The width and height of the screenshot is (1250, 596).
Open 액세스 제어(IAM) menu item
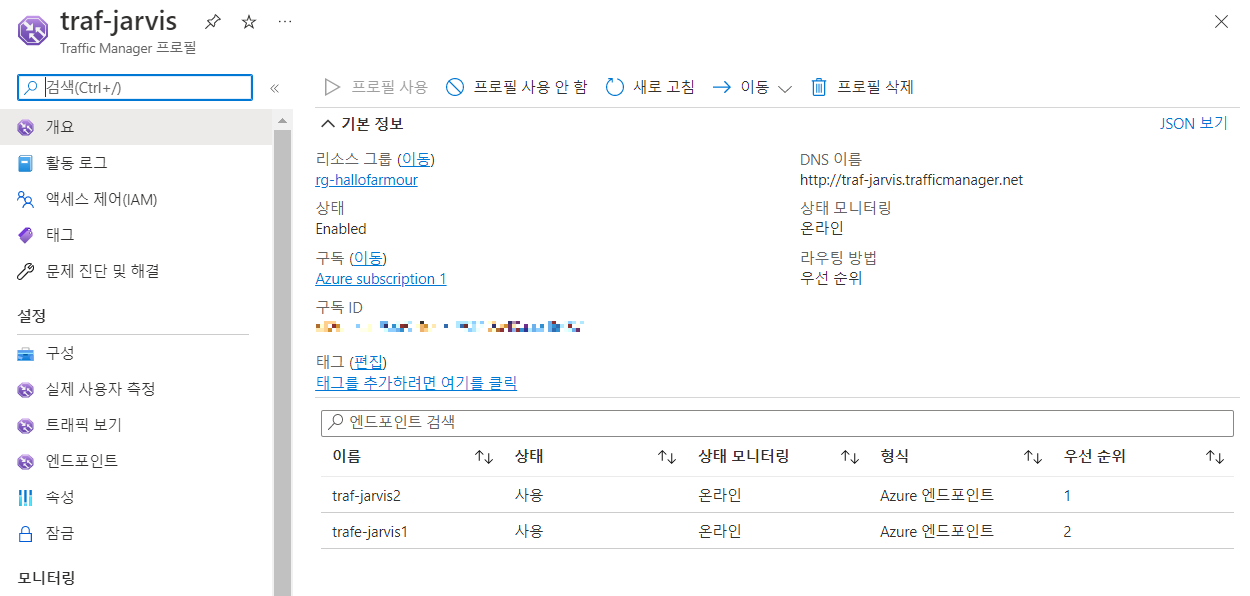[136, 199]
